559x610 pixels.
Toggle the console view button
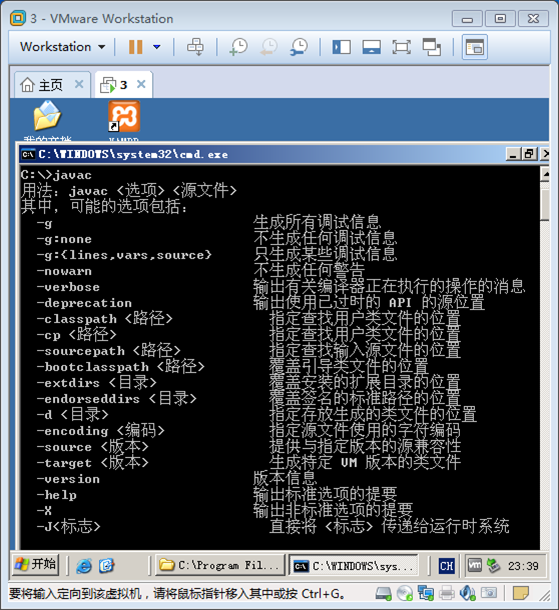pyautogui.click(x=475, y=47)
